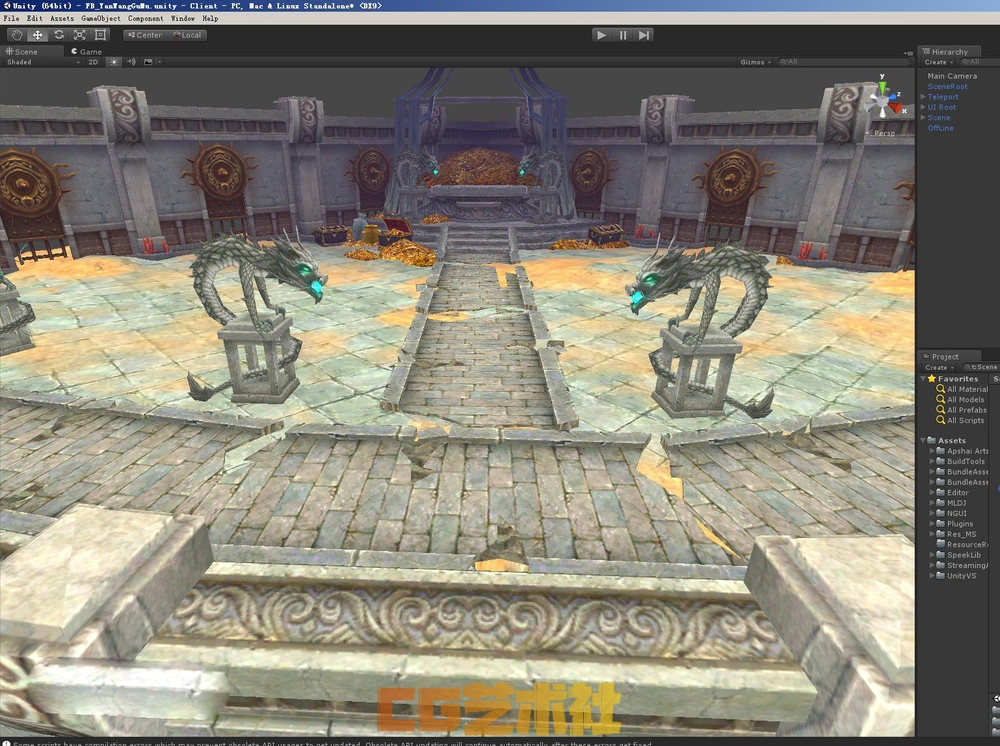Toggle pivot mode Center button
Image resolution: width=1000 pixels, height=746 pixels.
[145, 35]
